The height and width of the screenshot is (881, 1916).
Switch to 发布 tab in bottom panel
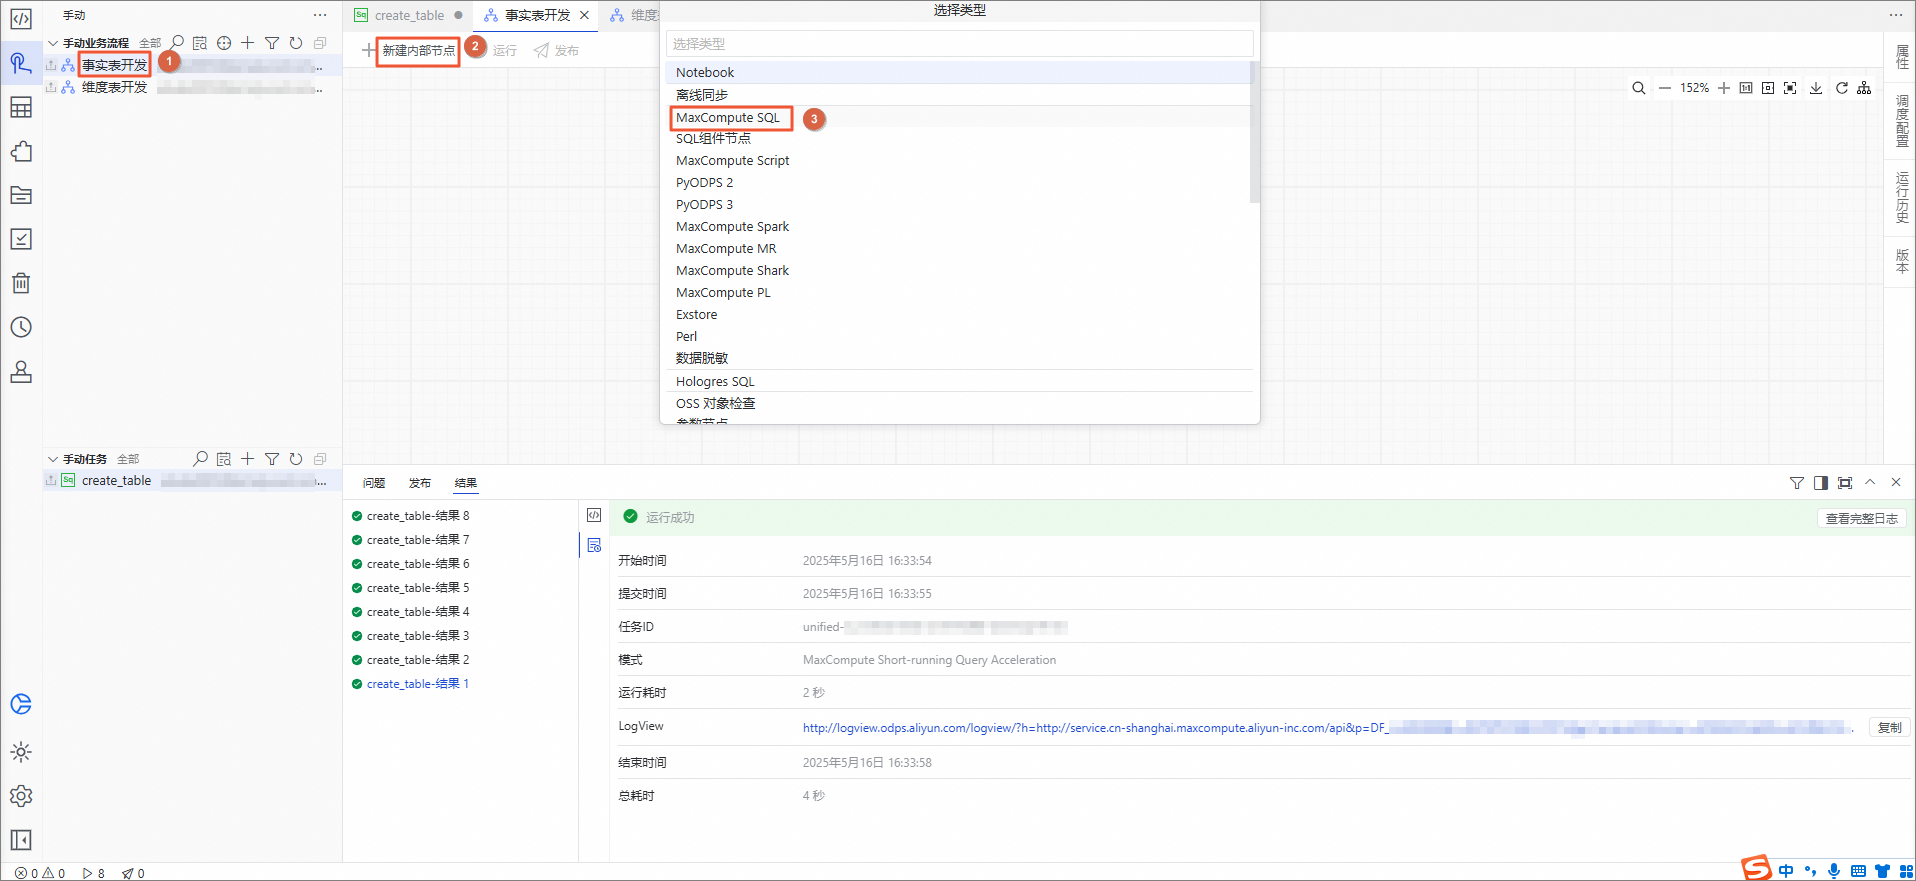click(420, 483)
